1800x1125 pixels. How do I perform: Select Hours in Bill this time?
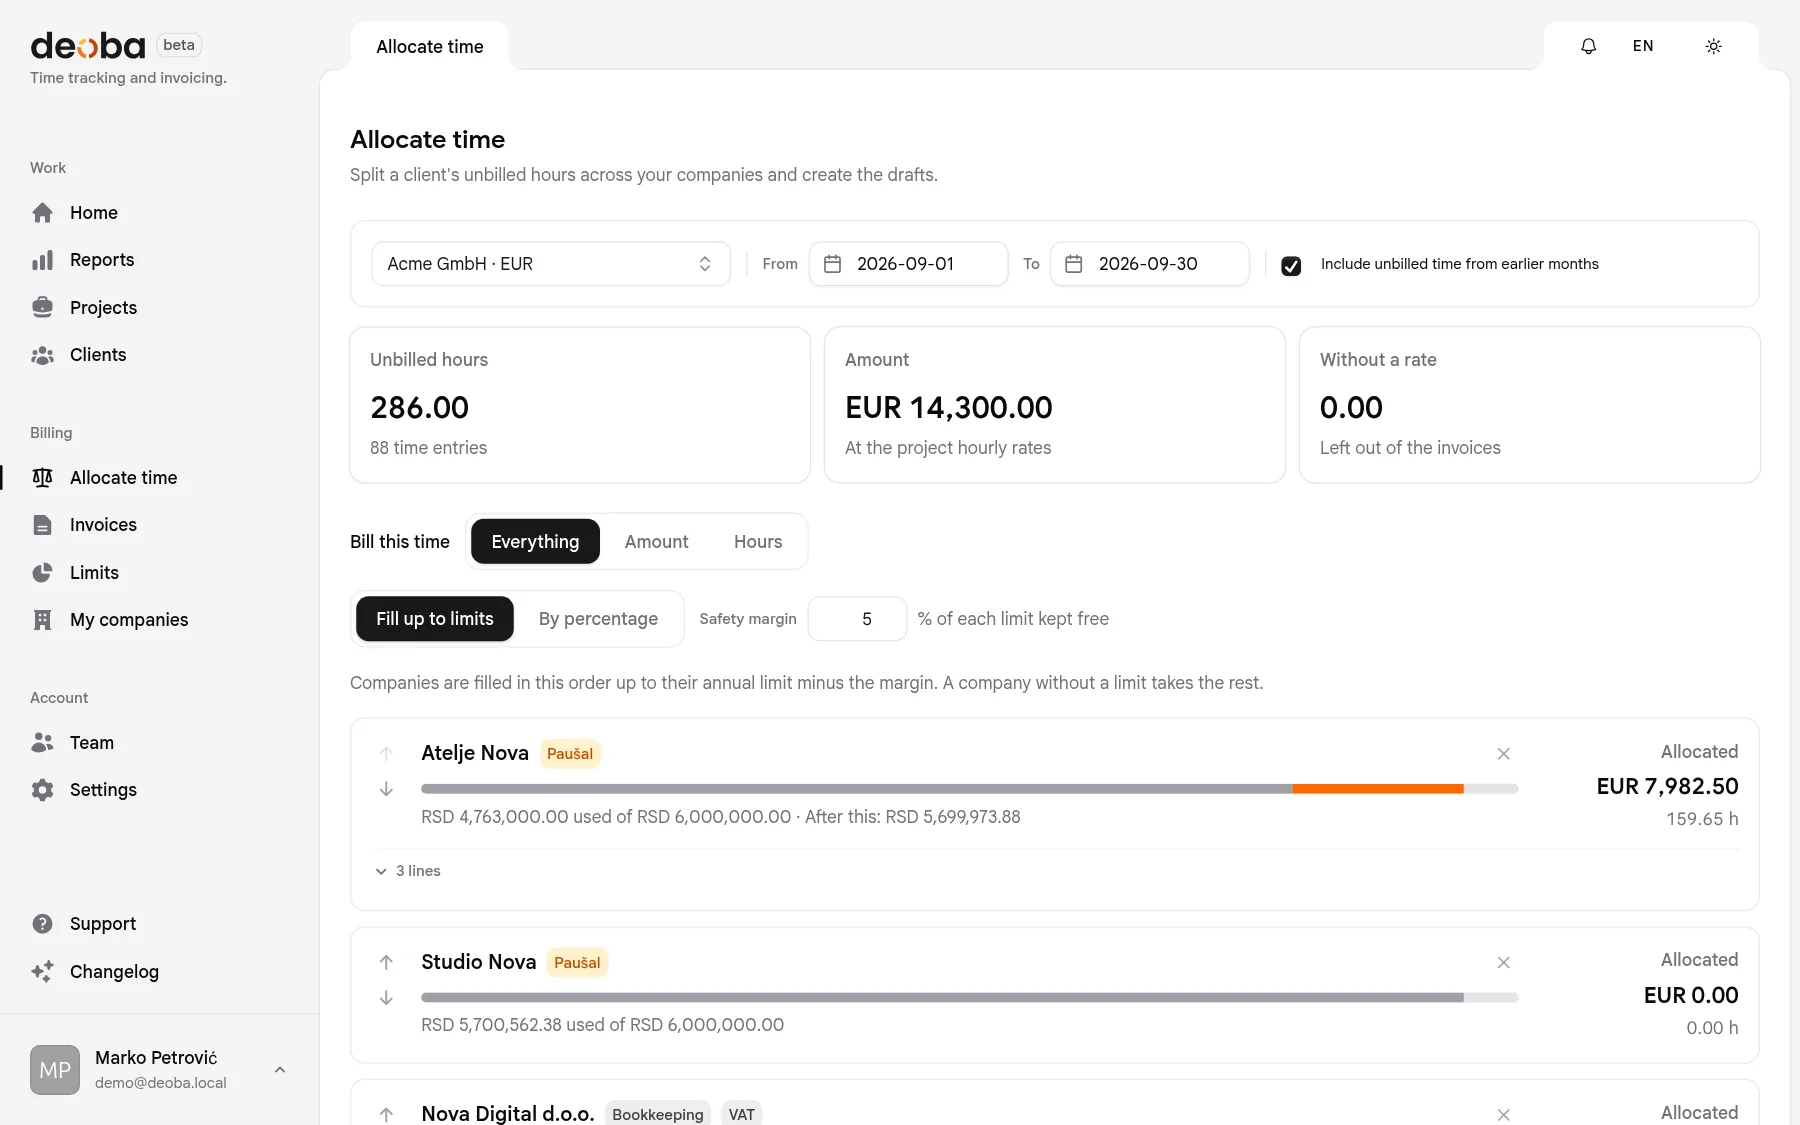point(758,542)
